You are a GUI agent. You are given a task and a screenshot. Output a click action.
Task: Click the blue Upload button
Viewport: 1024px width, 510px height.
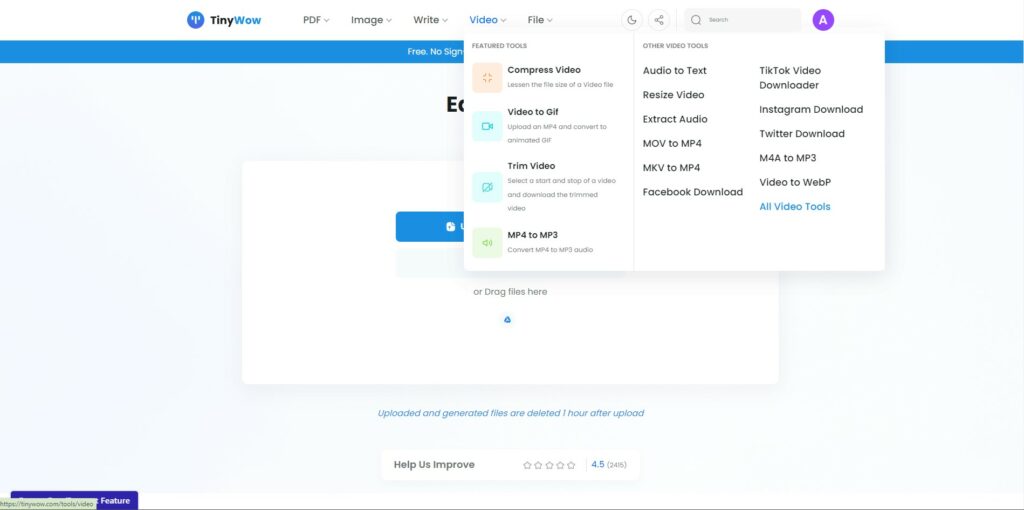coord(430,227)
